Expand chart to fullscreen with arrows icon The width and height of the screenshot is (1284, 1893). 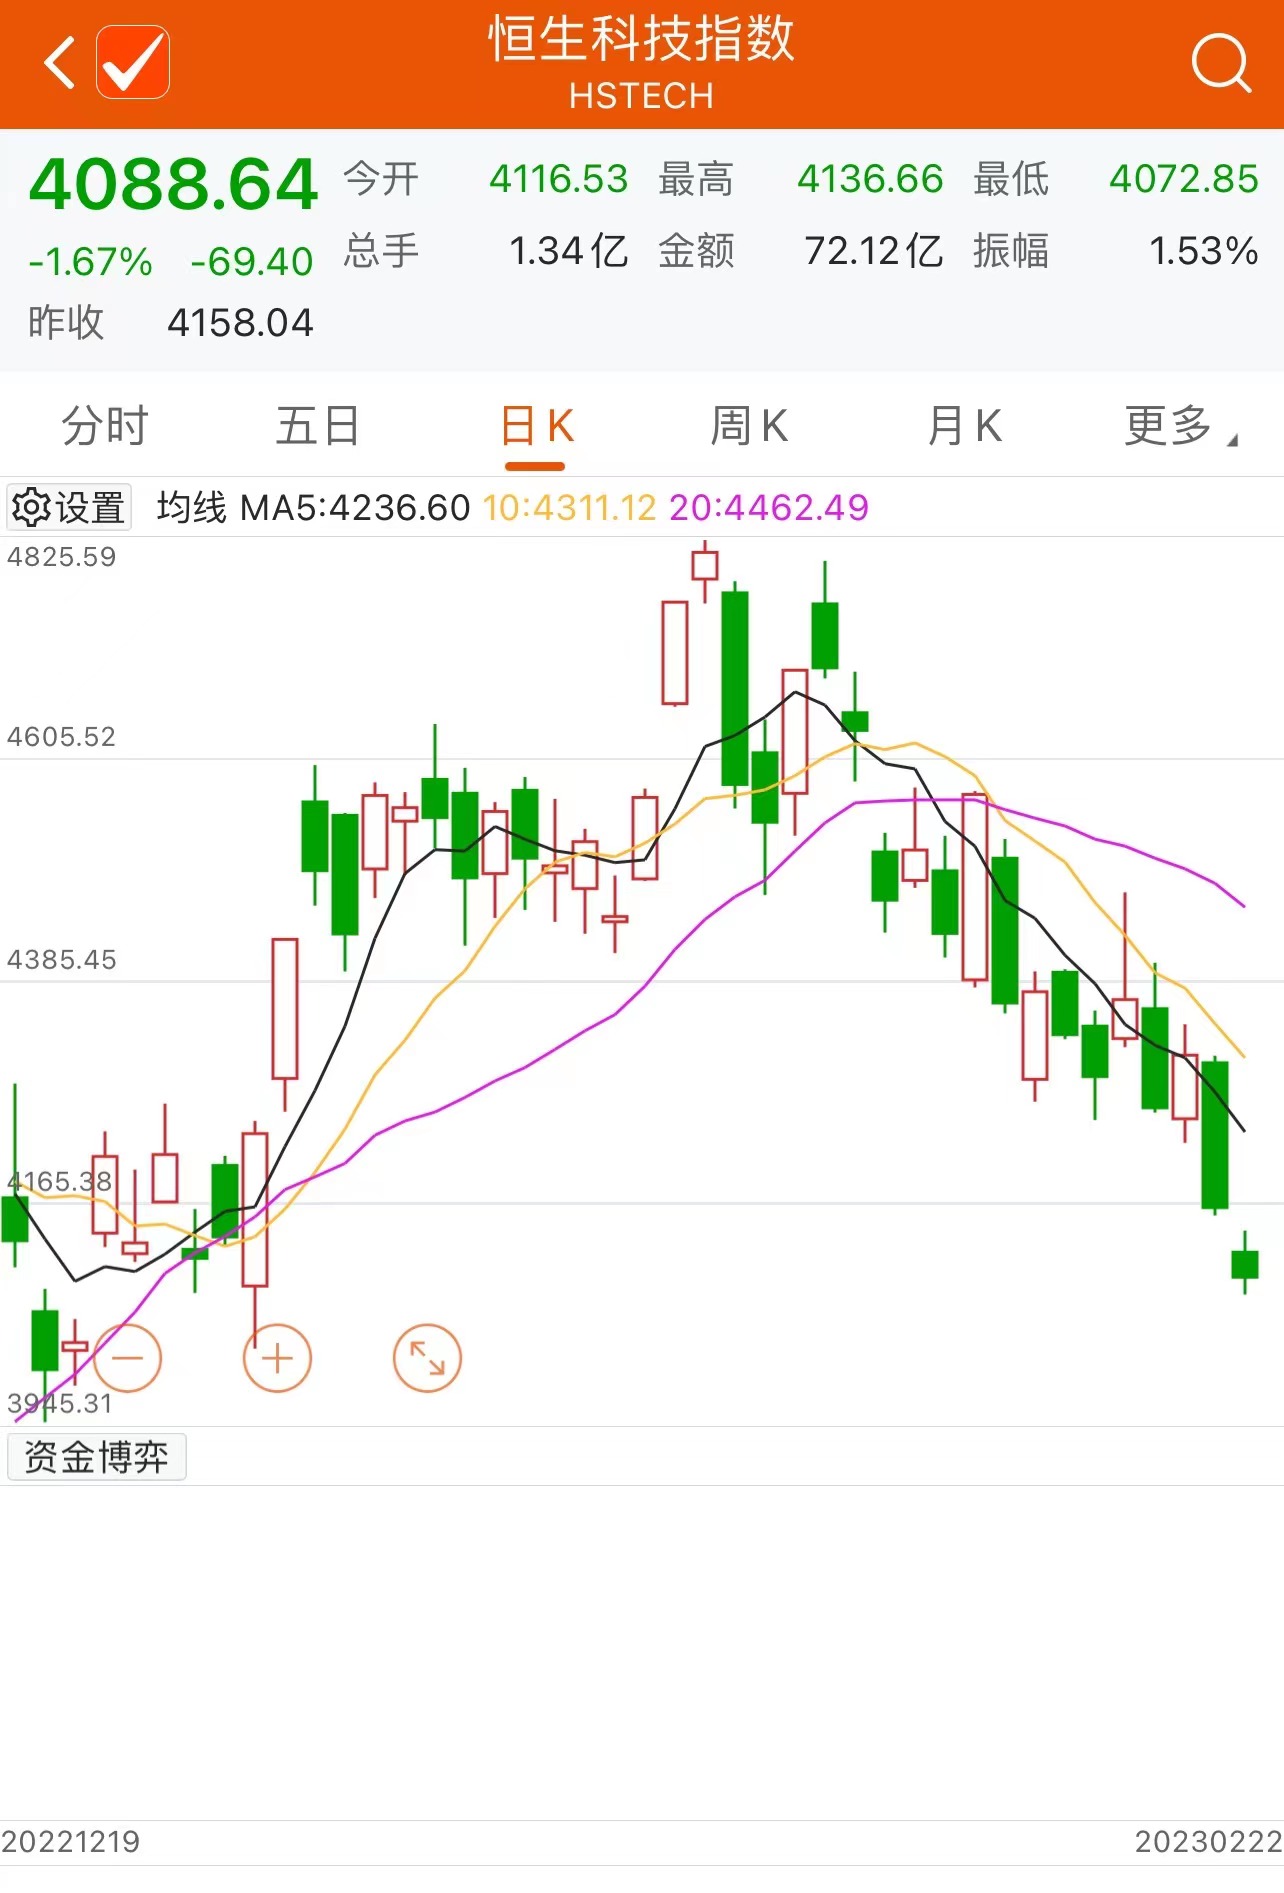427,1358
